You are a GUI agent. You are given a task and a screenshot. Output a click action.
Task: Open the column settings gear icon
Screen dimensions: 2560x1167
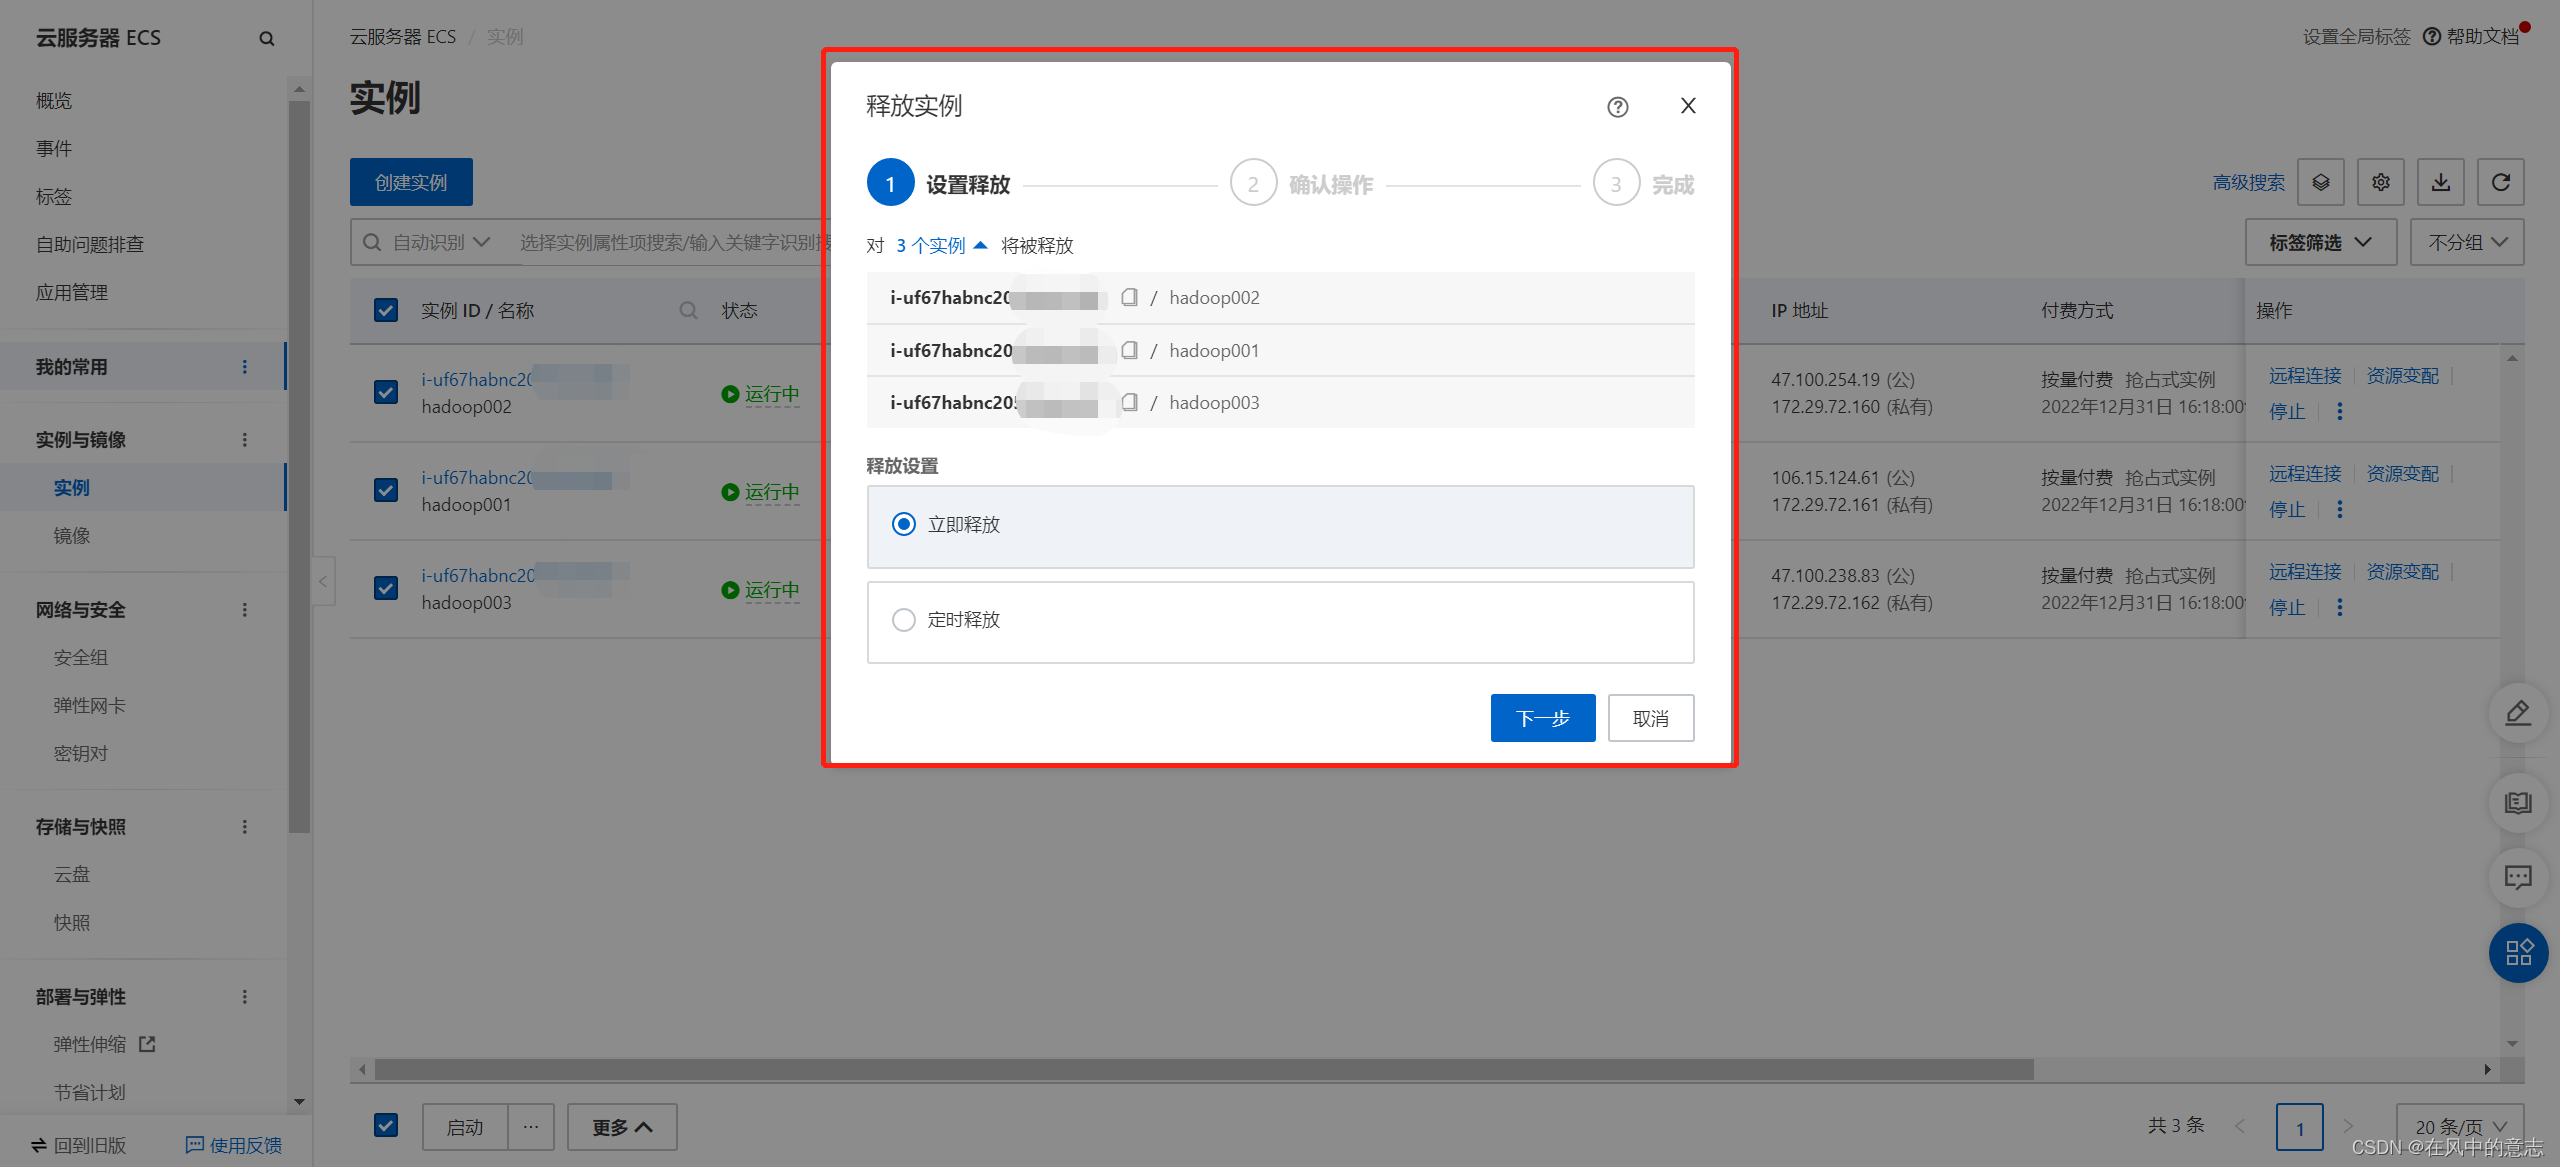click(x=2381, y=182)
